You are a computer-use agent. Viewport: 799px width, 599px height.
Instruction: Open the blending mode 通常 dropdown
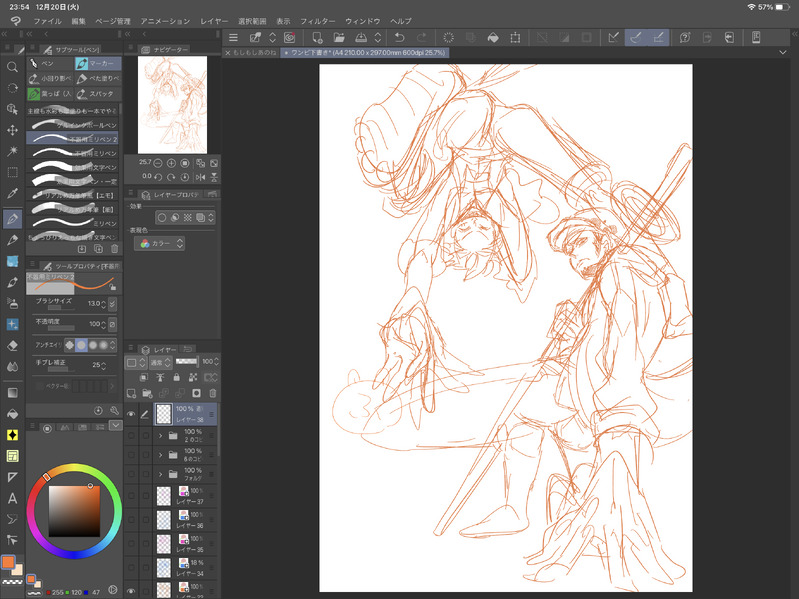158,362
